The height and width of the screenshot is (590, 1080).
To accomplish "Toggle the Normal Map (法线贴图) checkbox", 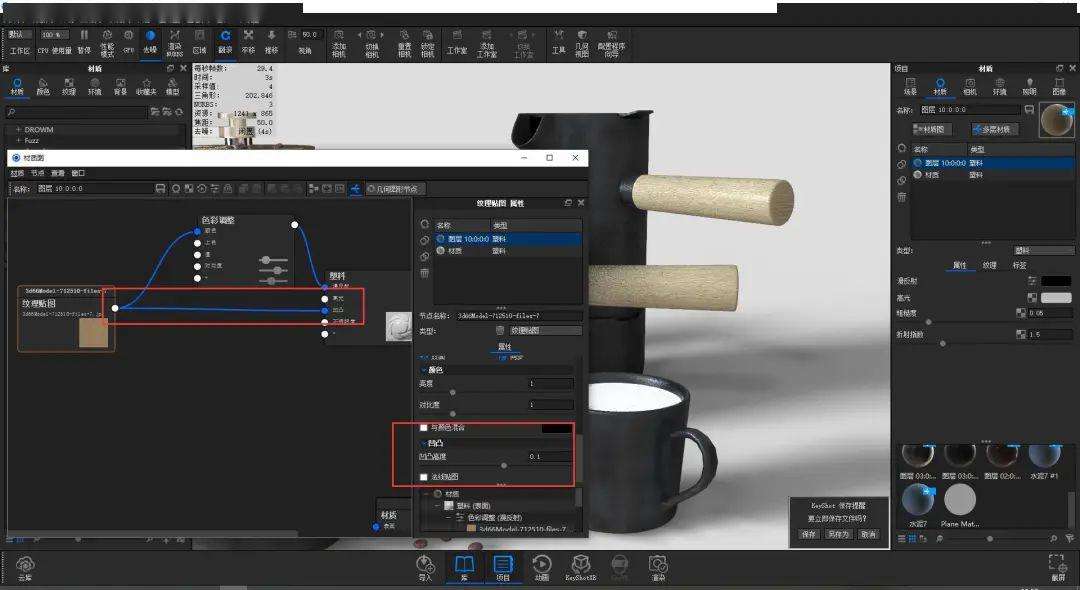I will tap(424, 476).
